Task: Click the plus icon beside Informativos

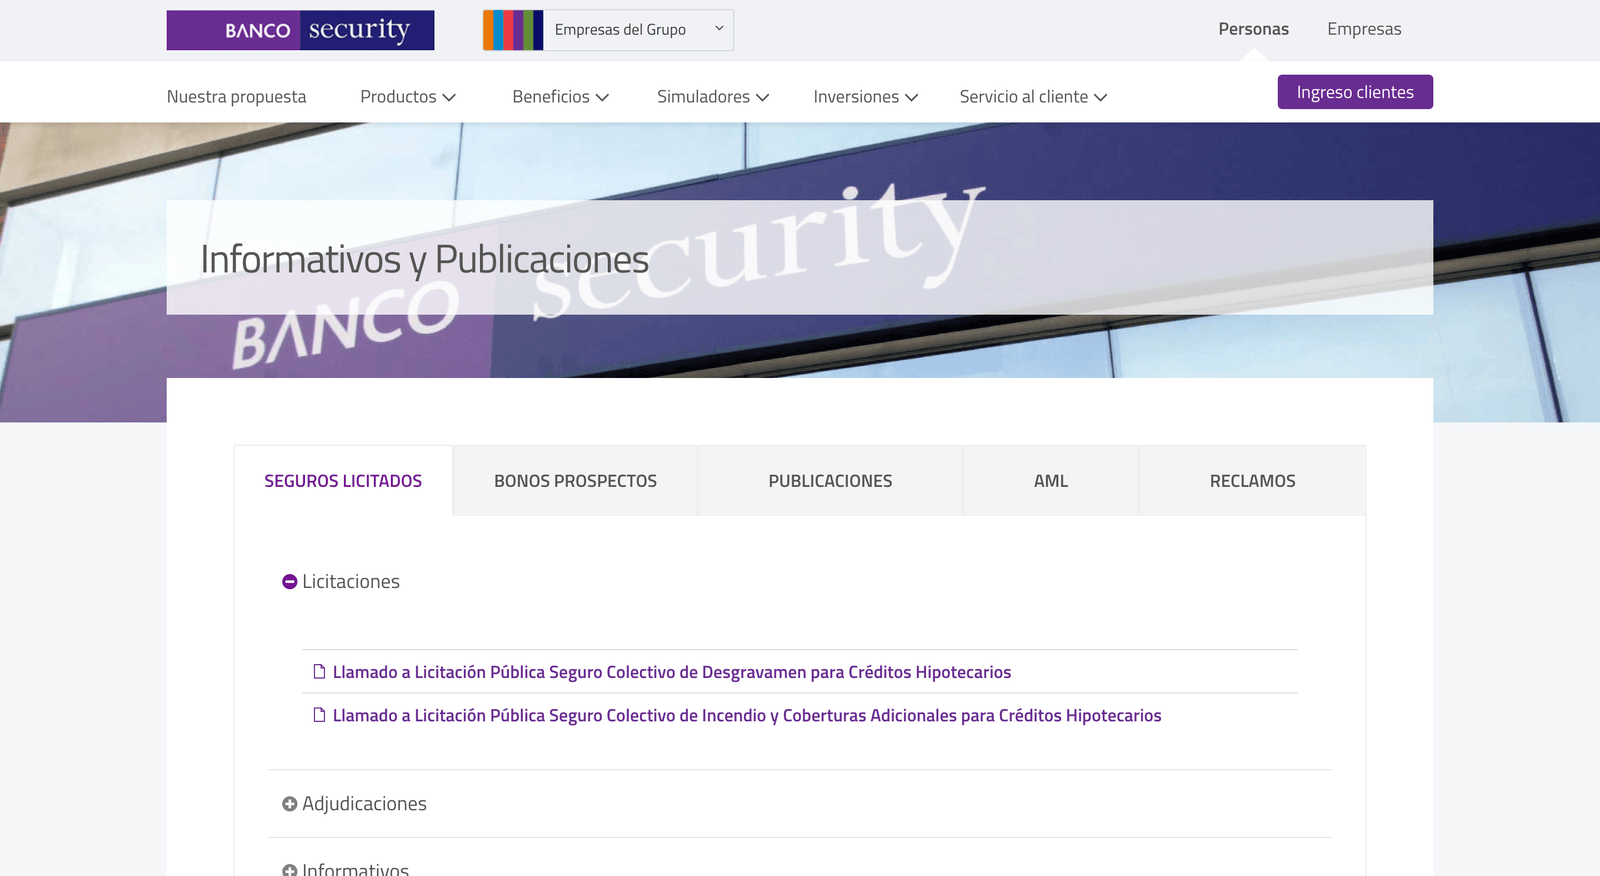Action: point(290,870)
